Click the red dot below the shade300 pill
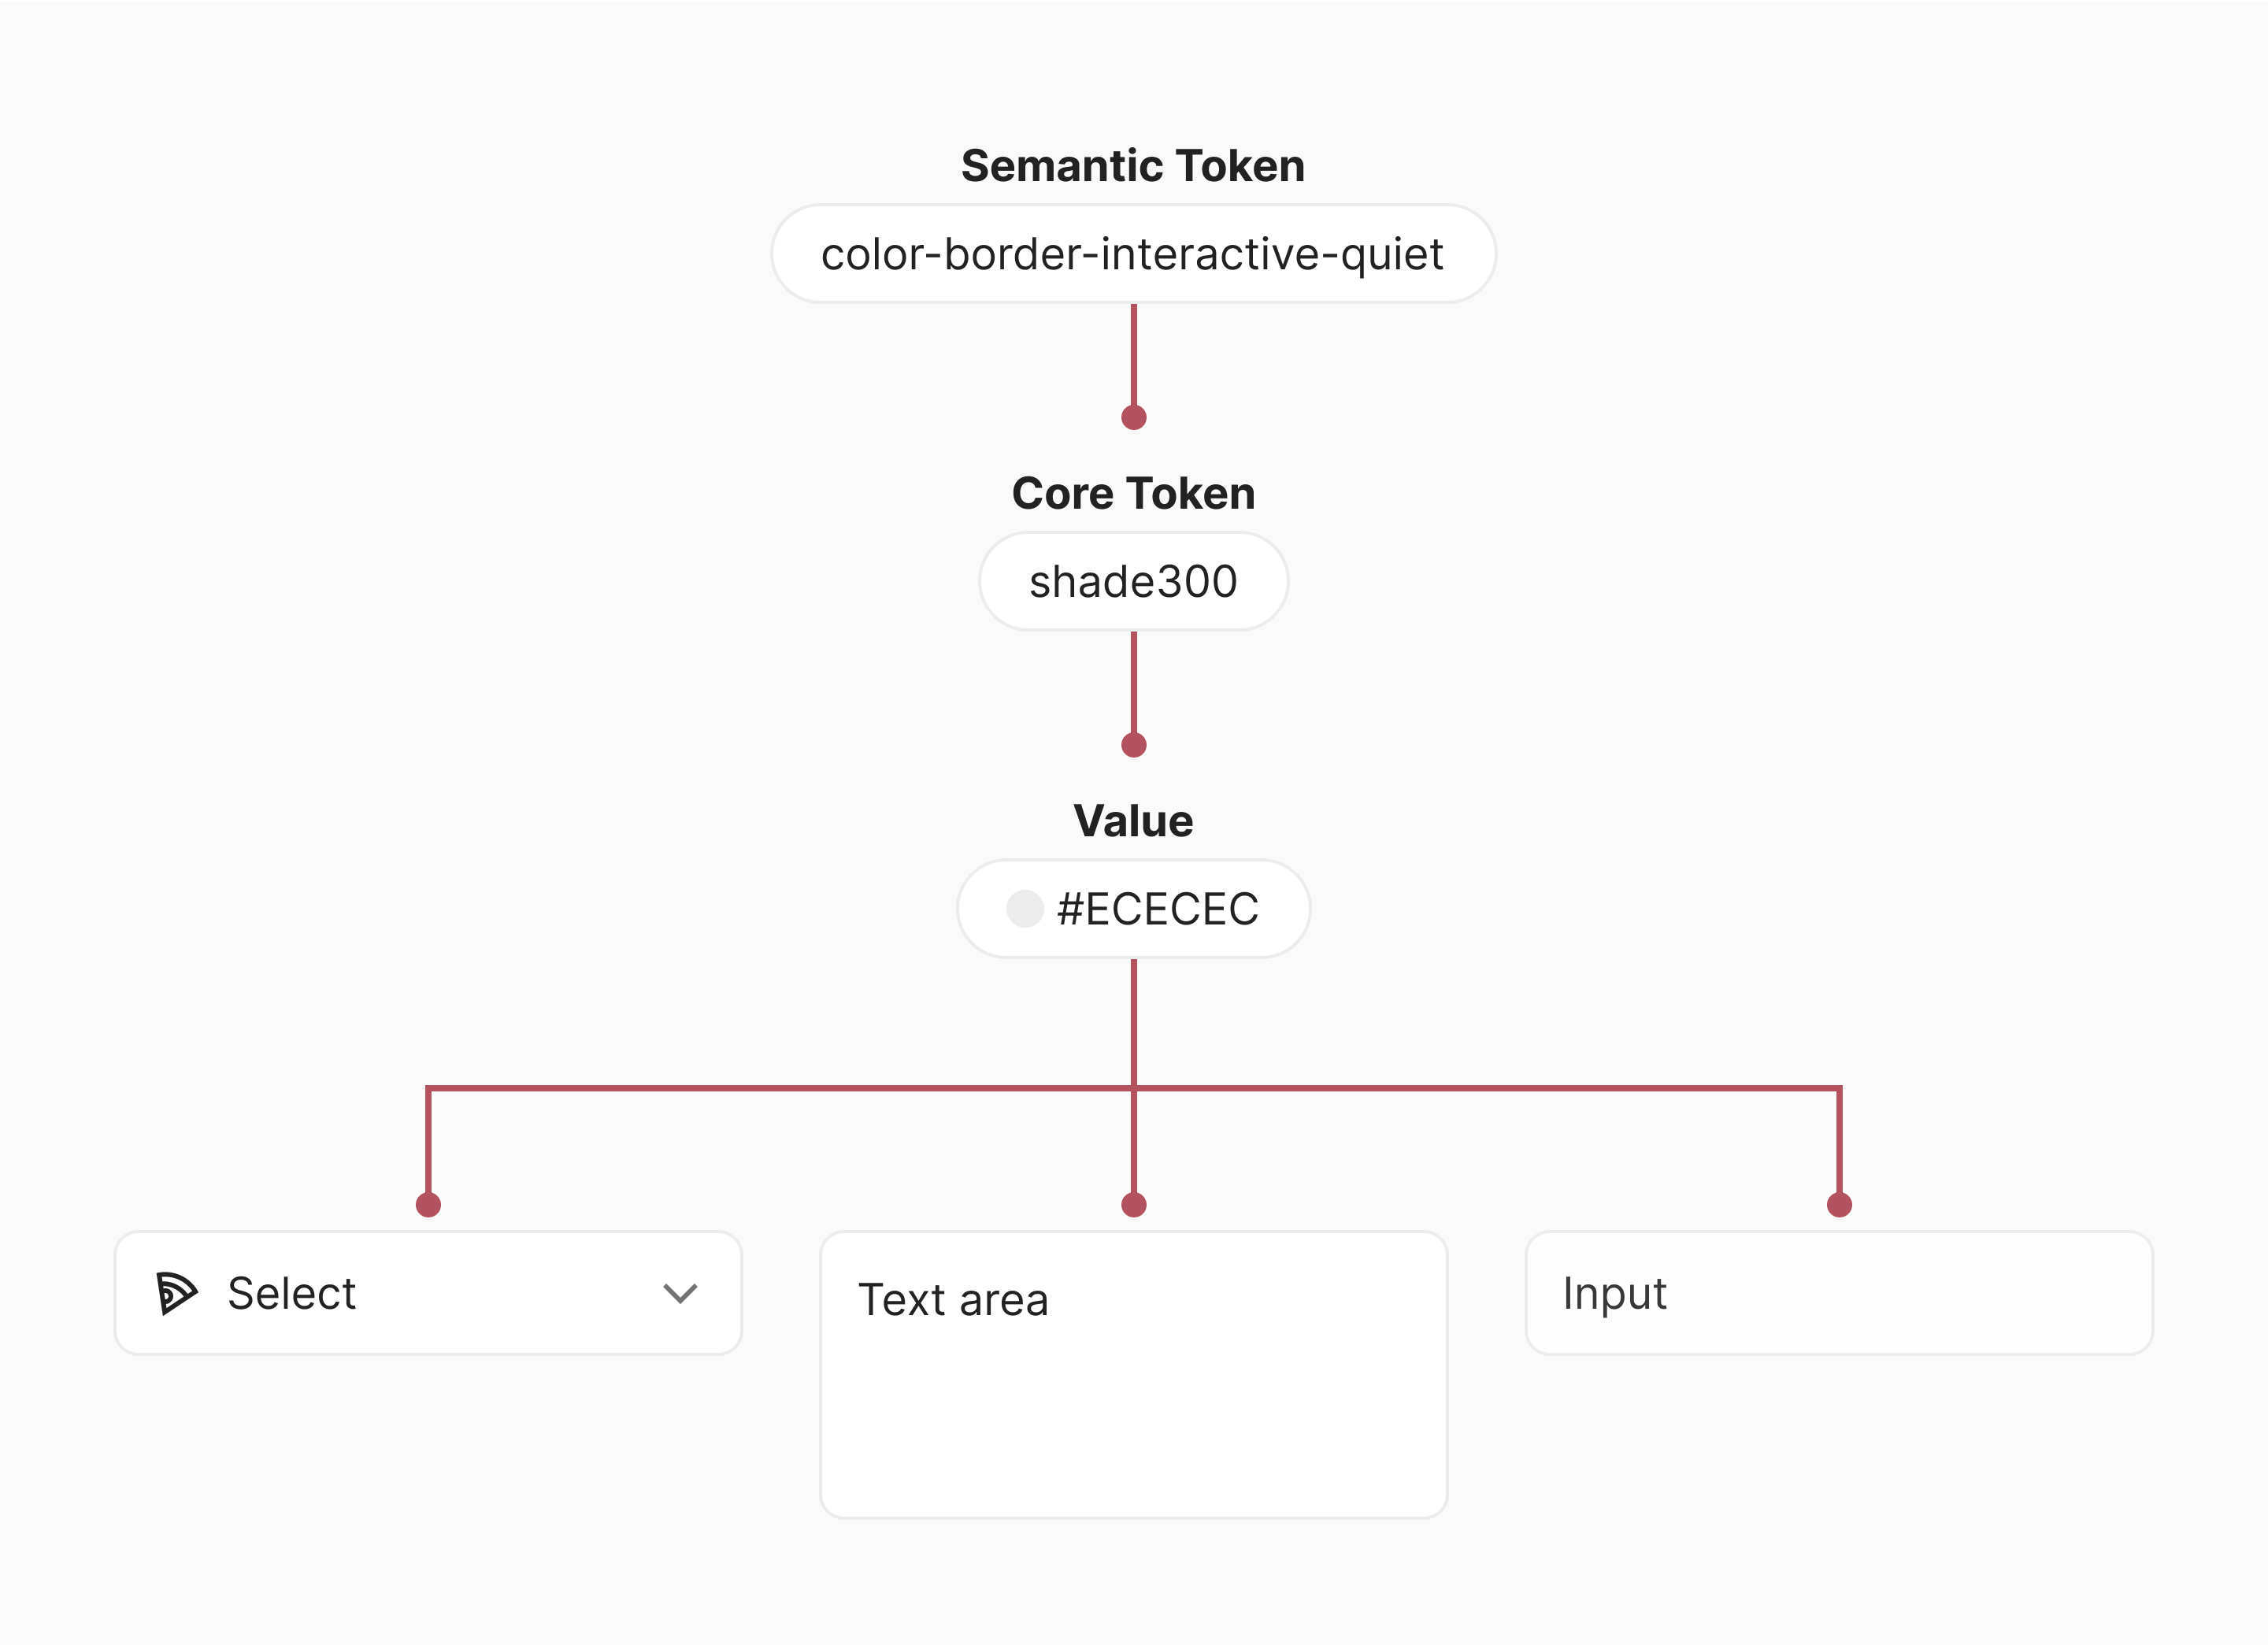This screenshot has width=2268, height=1645. [x=1133, y=745]
